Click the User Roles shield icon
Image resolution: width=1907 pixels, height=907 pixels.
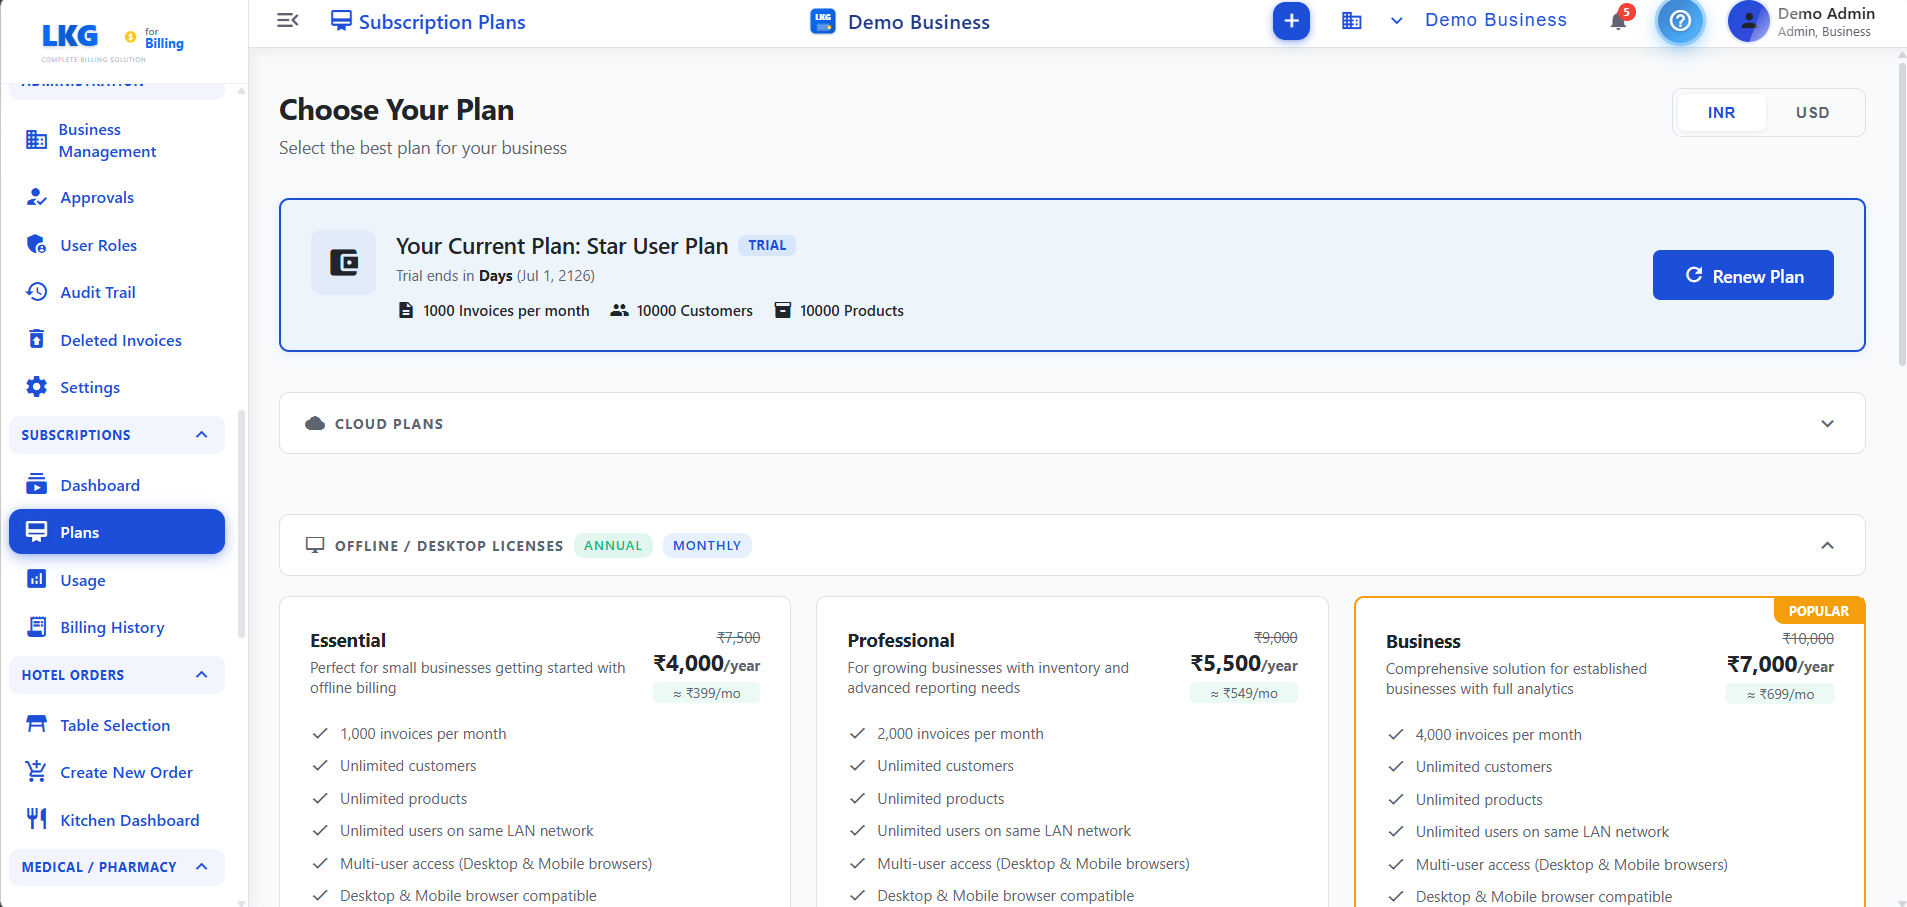pyautogui.click(x=37, y=245)
